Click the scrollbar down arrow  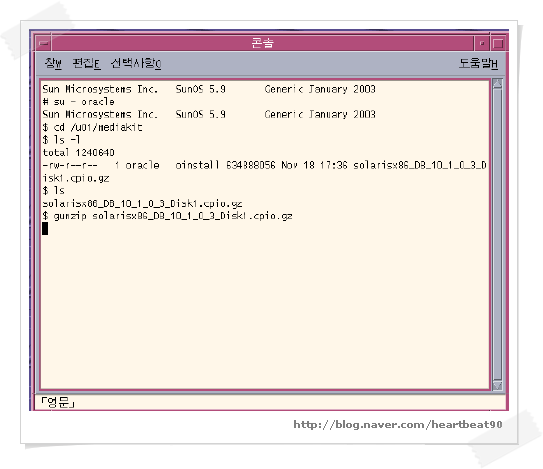pyautogui.click(x=497, y=385)
